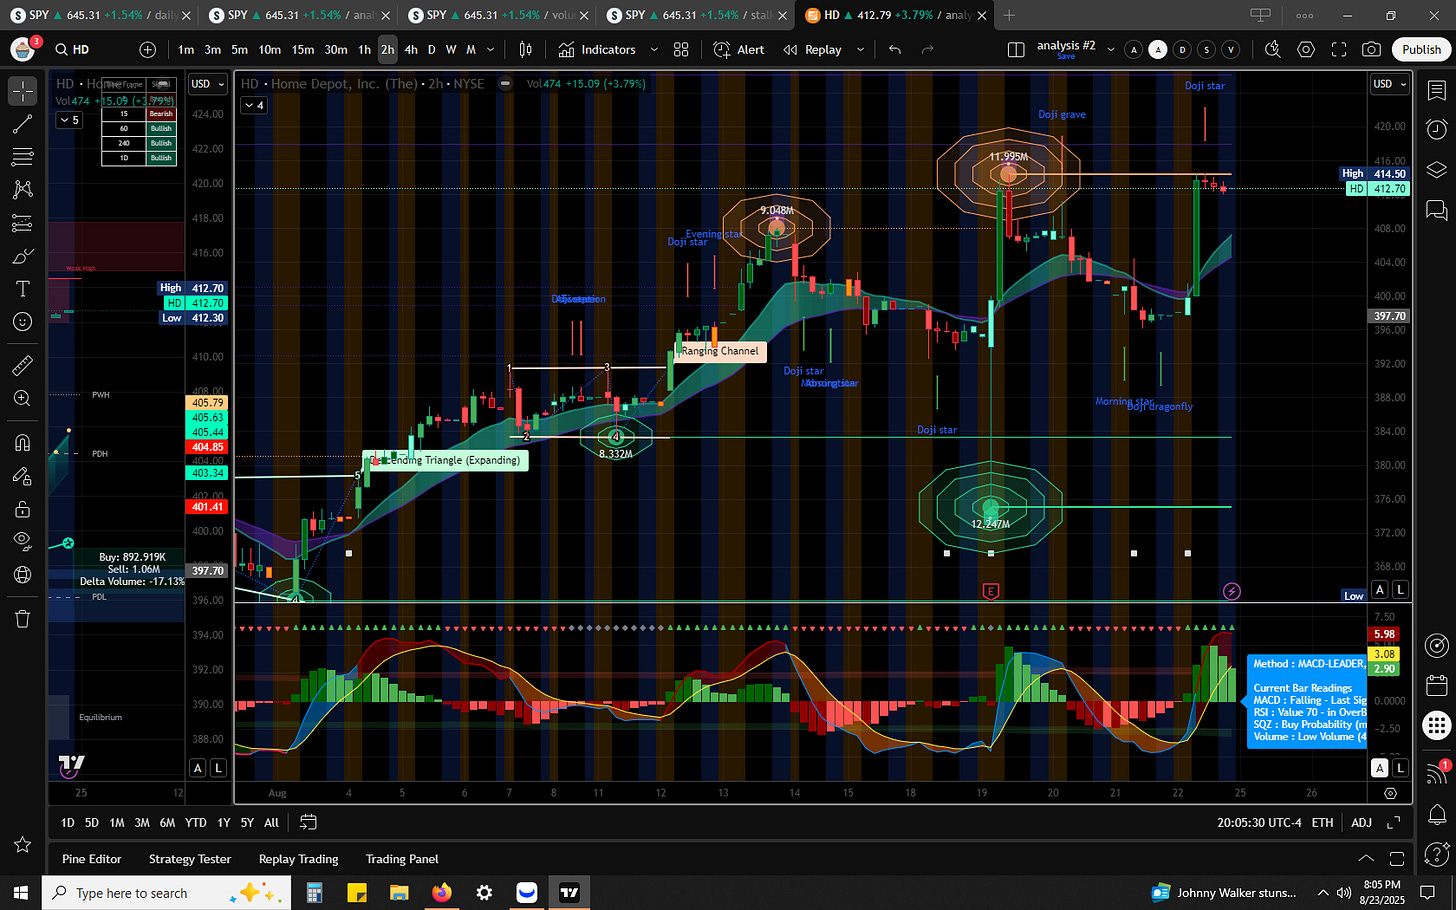Open the analysis #2 layout dropdown arrow
The width and height of the screenshot is (1456, 910).
point(1110,50)
